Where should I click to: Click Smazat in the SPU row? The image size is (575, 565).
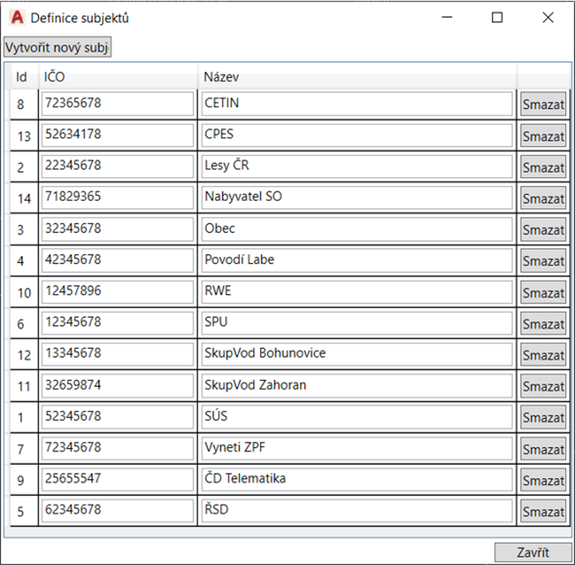tap(543, 324)
